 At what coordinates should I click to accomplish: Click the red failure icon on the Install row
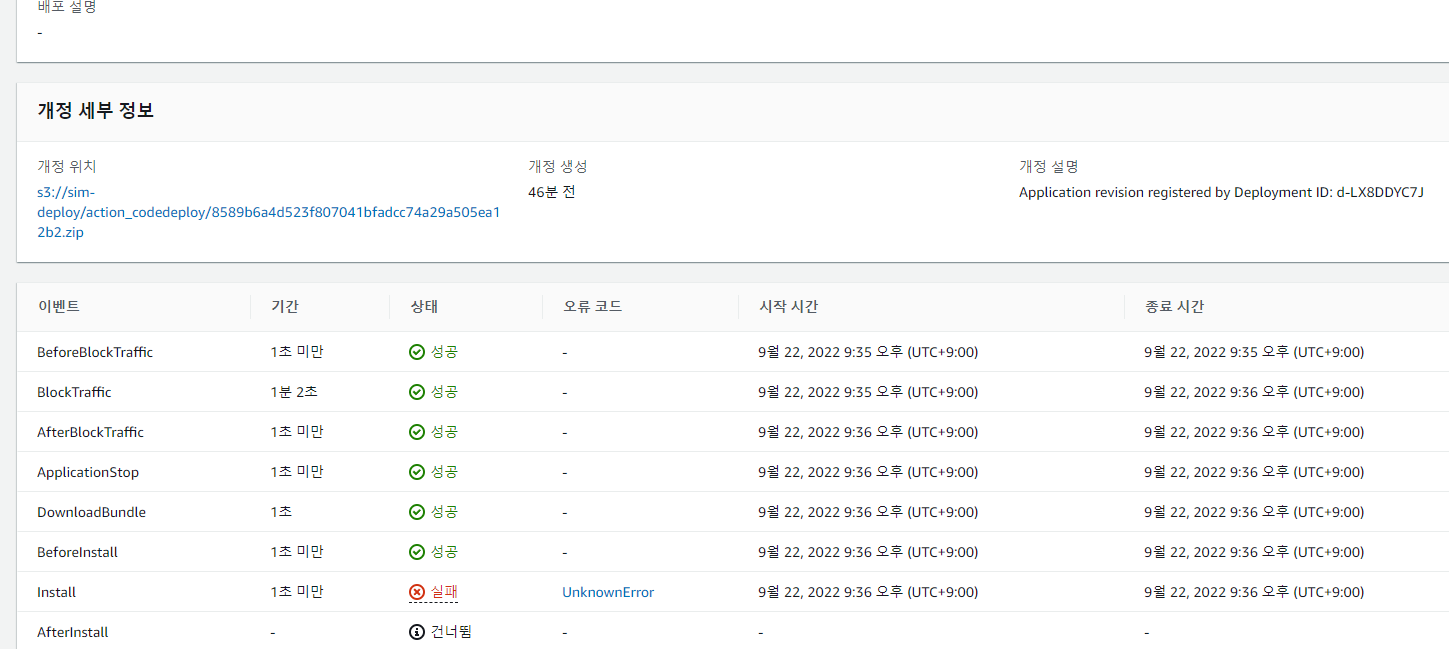point(415,591)
